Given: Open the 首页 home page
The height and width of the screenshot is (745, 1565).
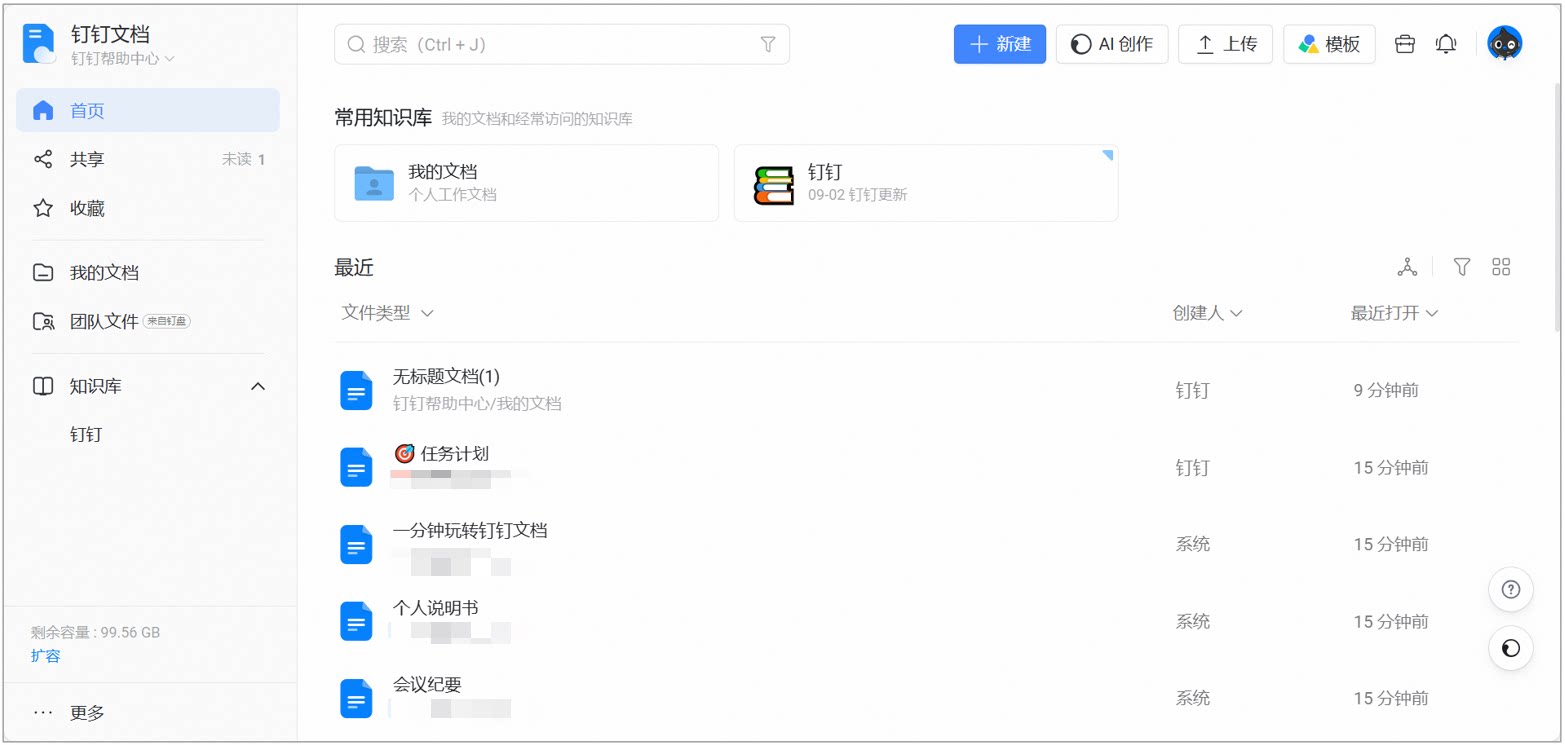Looking at the screenshot, I should pyautogui.click(x=148, y=110).
